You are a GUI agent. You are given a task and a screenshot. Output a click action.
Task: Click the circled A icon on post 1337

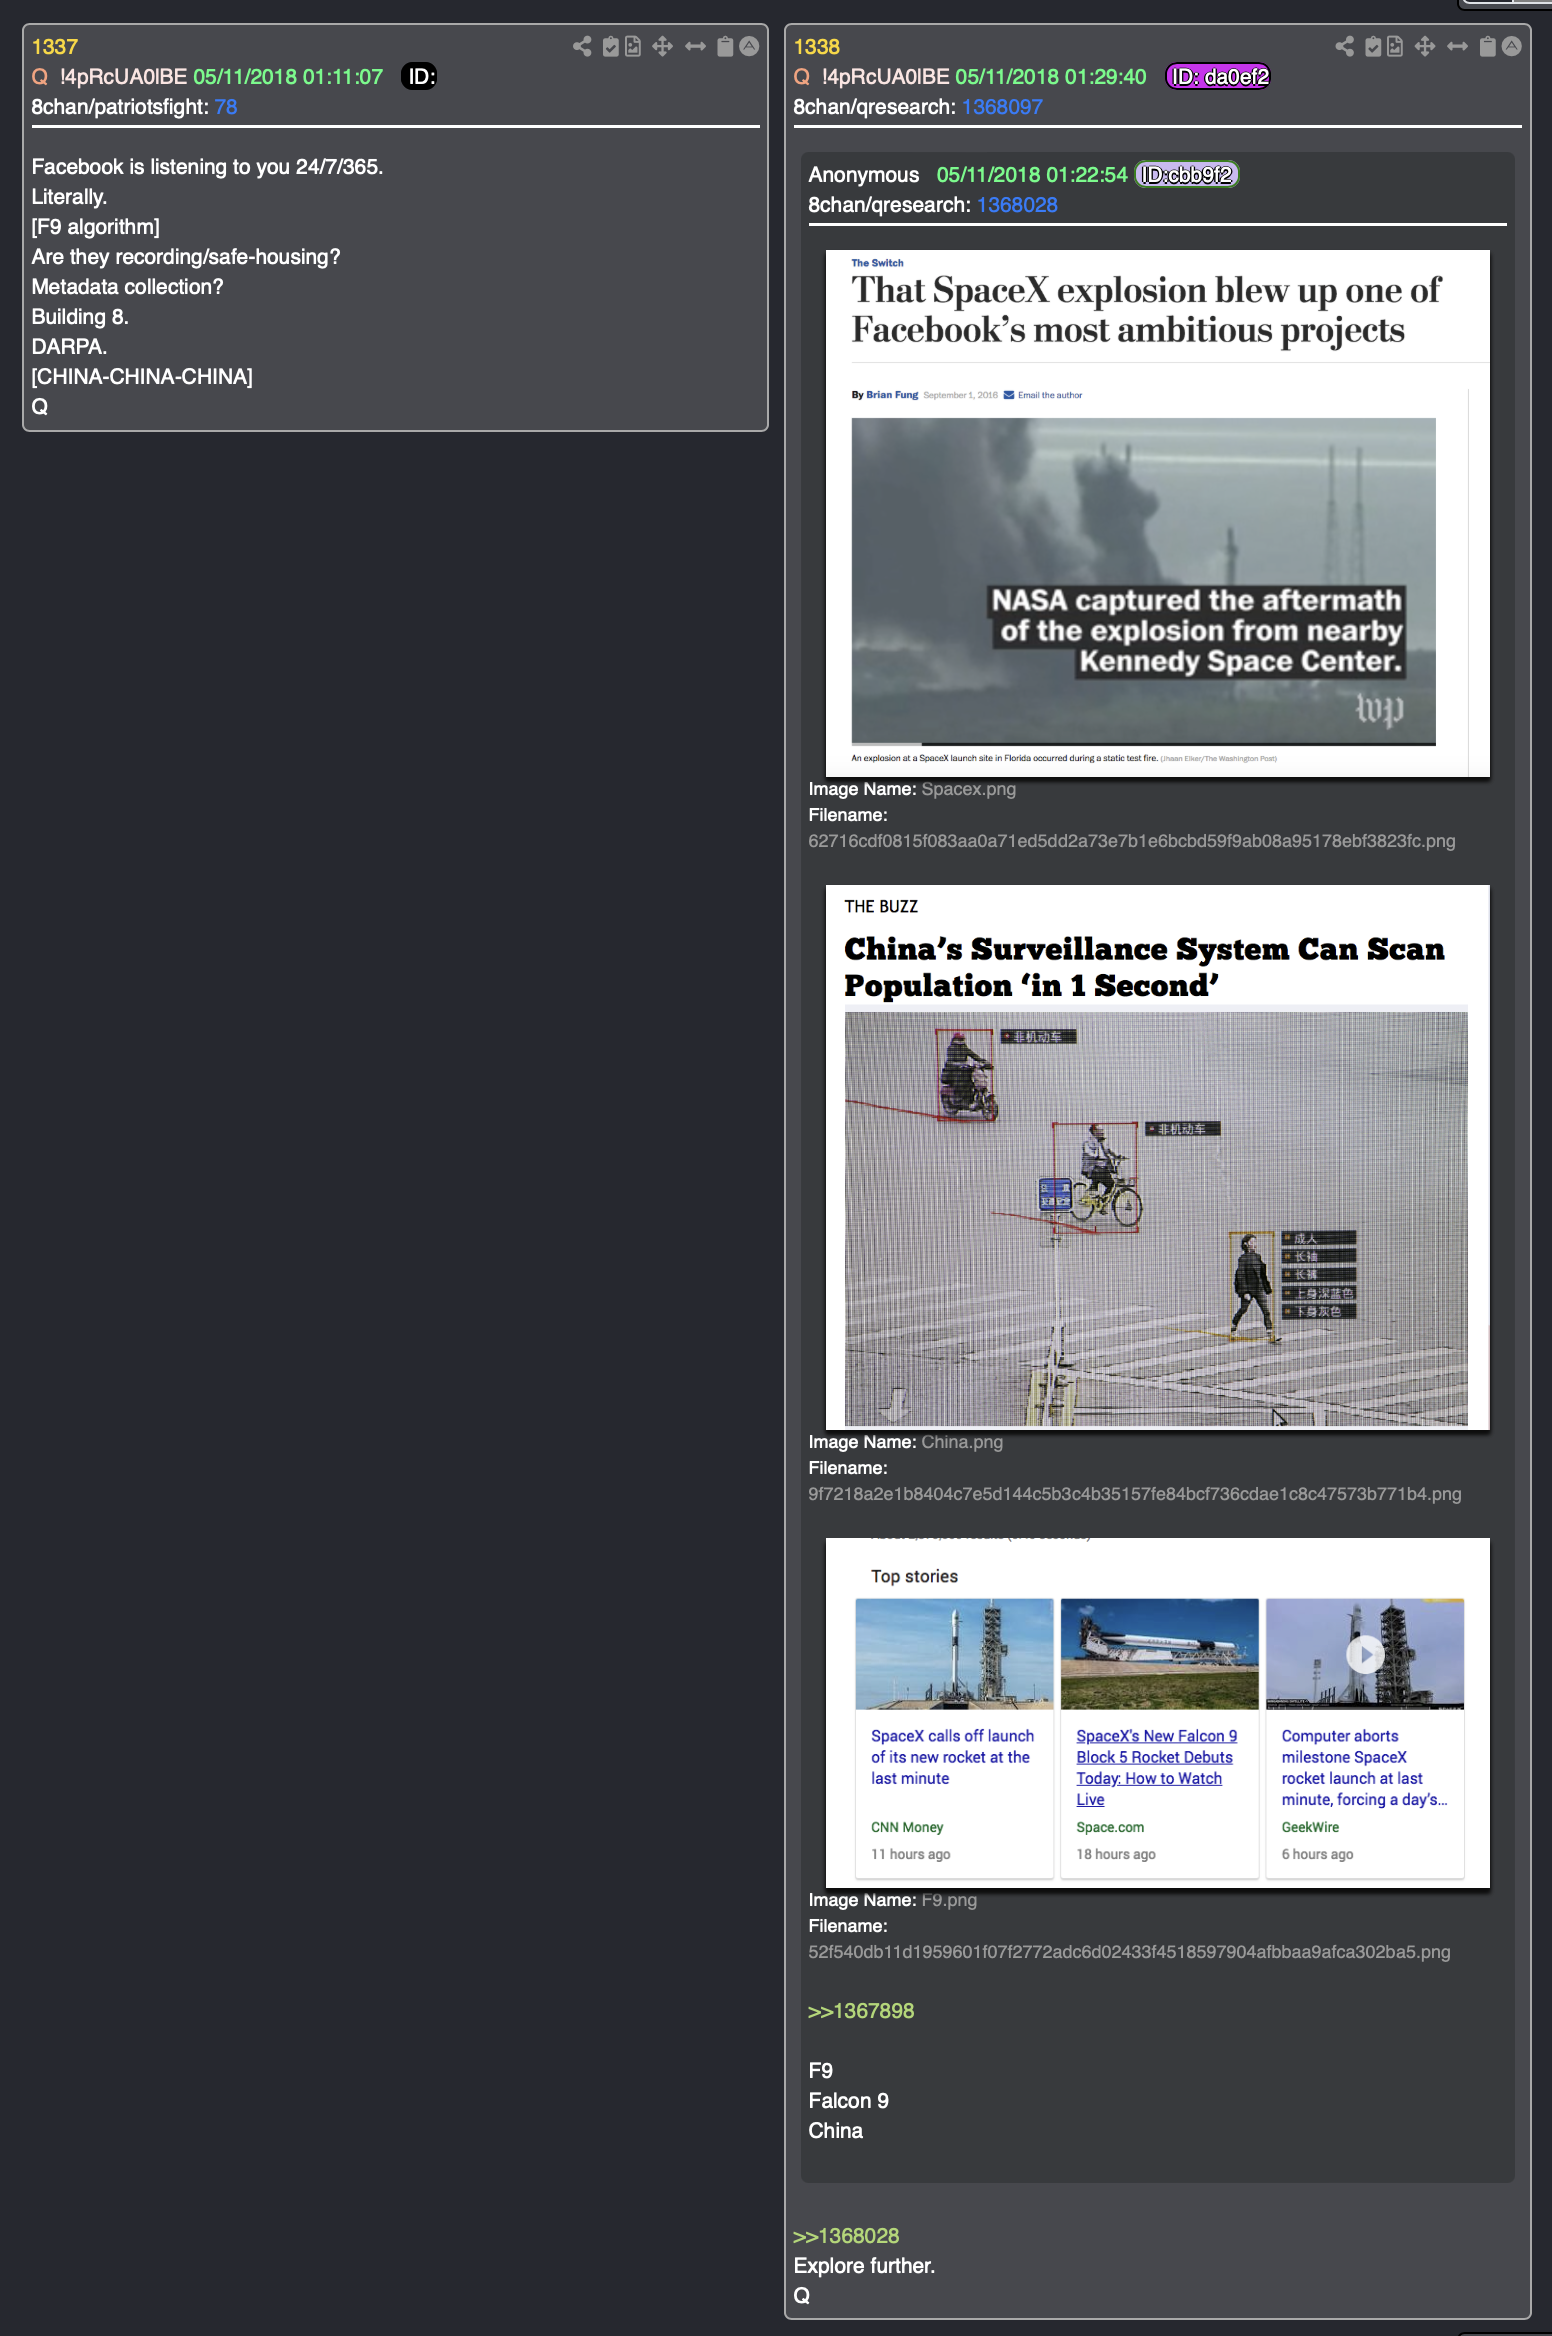(749, 46)
